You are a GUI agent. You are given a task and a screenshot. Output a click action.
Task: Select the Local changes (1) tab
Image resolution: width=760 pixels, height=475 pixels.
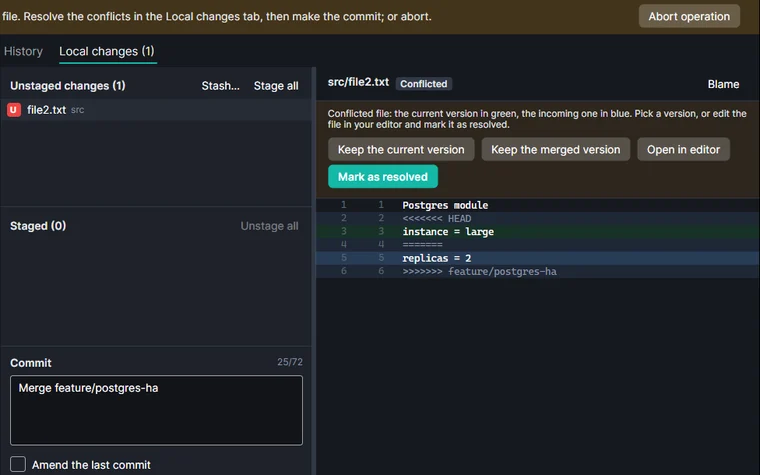[x=107, y=51]
